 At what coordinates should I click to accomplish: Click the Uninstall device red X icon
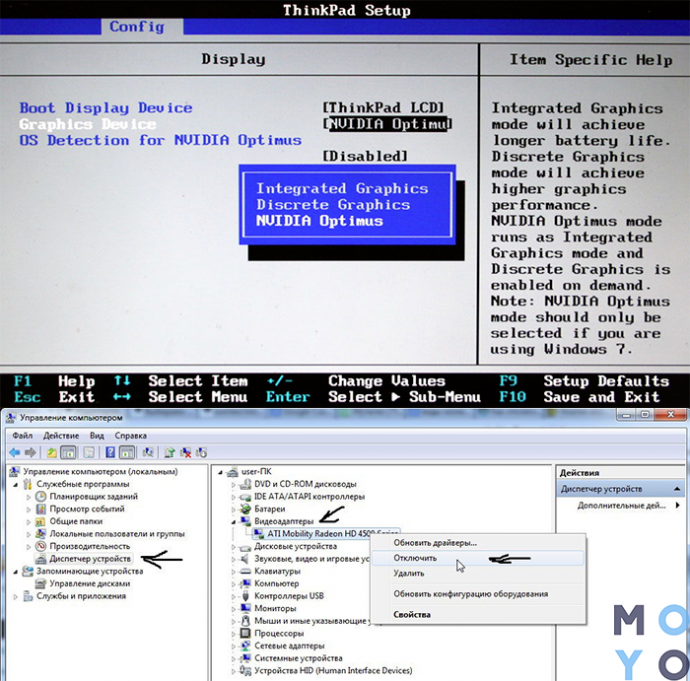click(187, 453)
